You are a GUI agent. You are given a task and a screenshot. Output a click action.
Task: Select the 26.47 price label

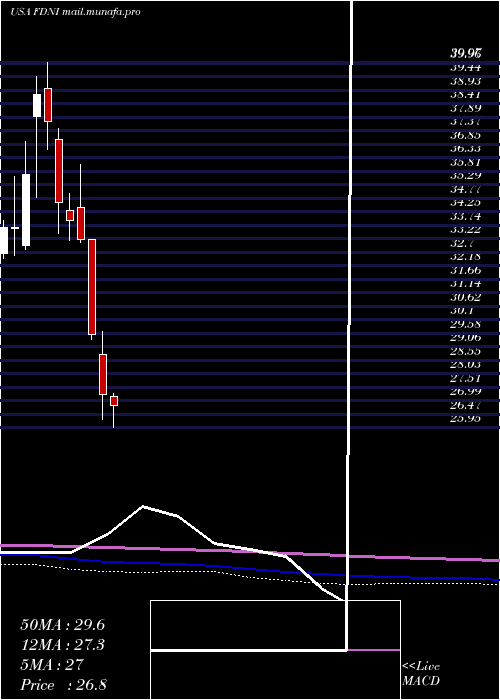[x=465, y=405]
